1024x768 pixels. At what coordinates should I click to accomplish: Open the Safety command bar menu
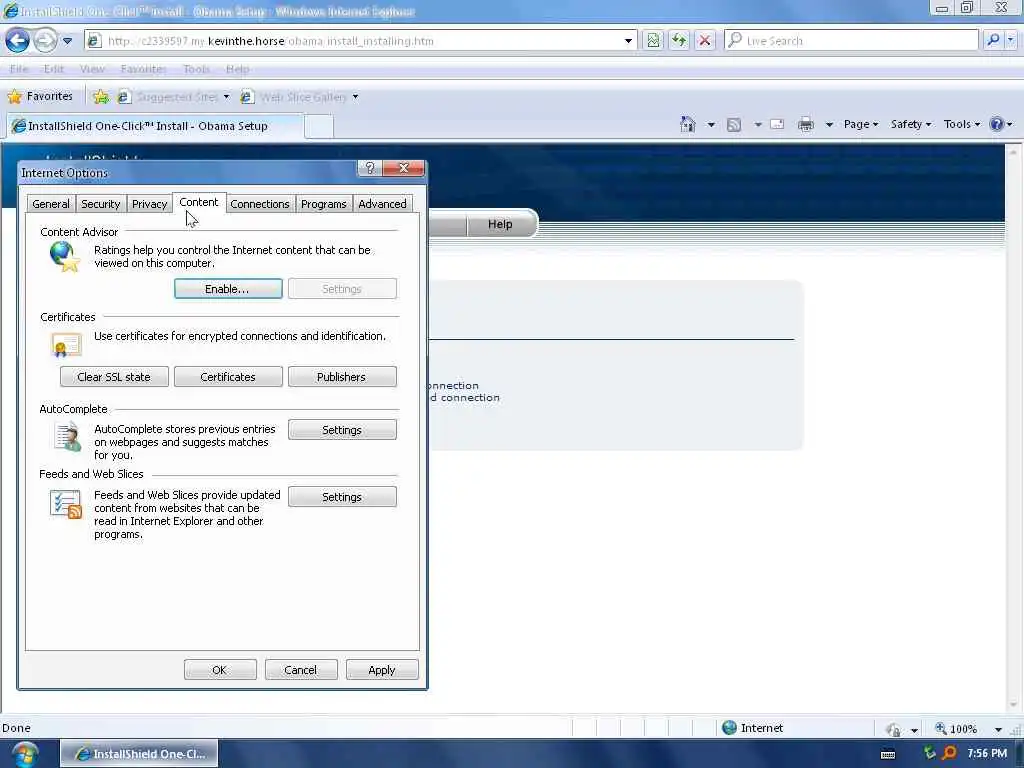pyautogui.click(x=910, y=124)
